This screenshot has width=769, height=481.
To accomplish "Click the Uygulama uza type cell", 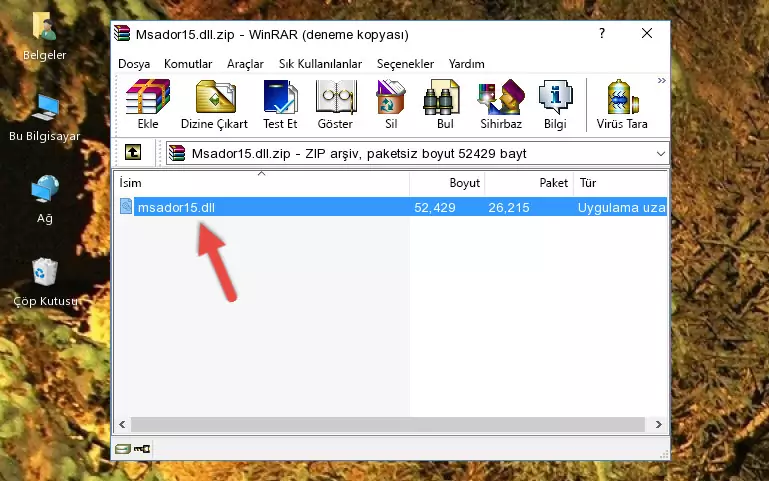I will [x=621, y=207].
